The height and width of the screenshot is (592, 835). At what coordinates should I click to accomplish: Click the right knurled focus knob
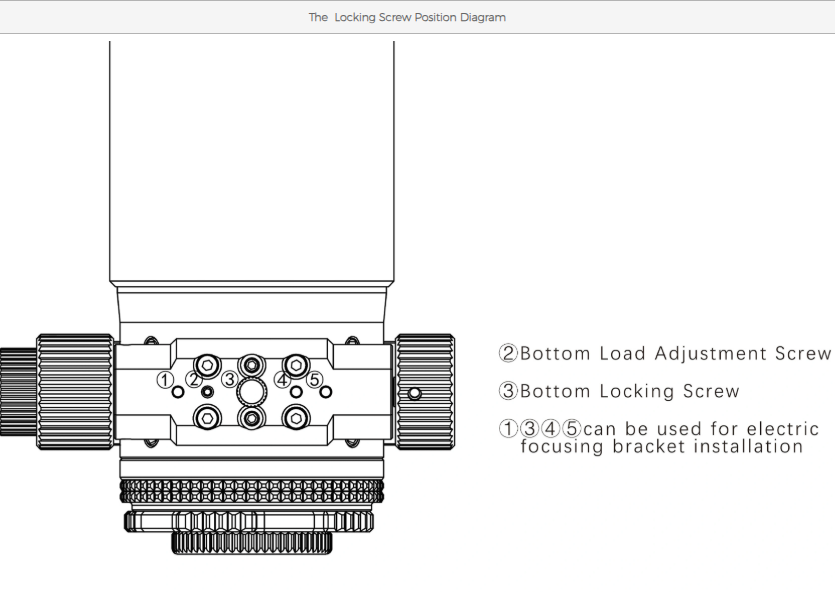(x=425, y=391)
